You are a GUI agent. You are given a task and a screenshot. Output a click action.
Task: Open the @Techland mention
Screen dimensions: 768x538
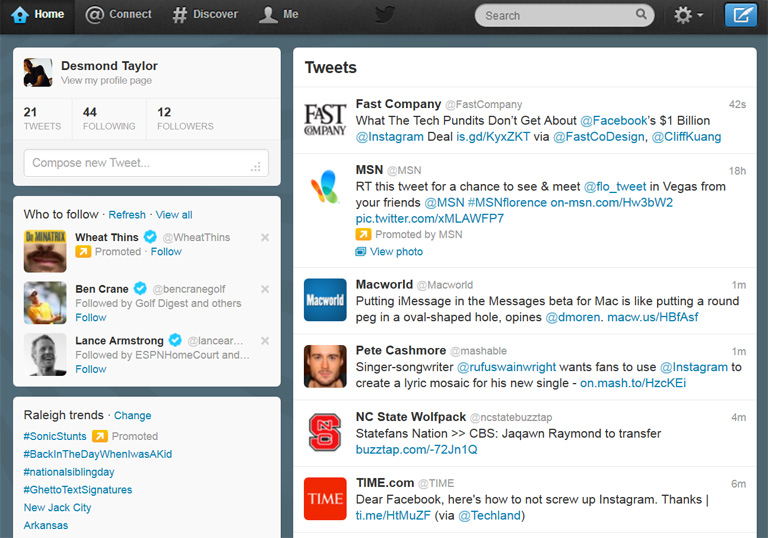tap(489, 515)
